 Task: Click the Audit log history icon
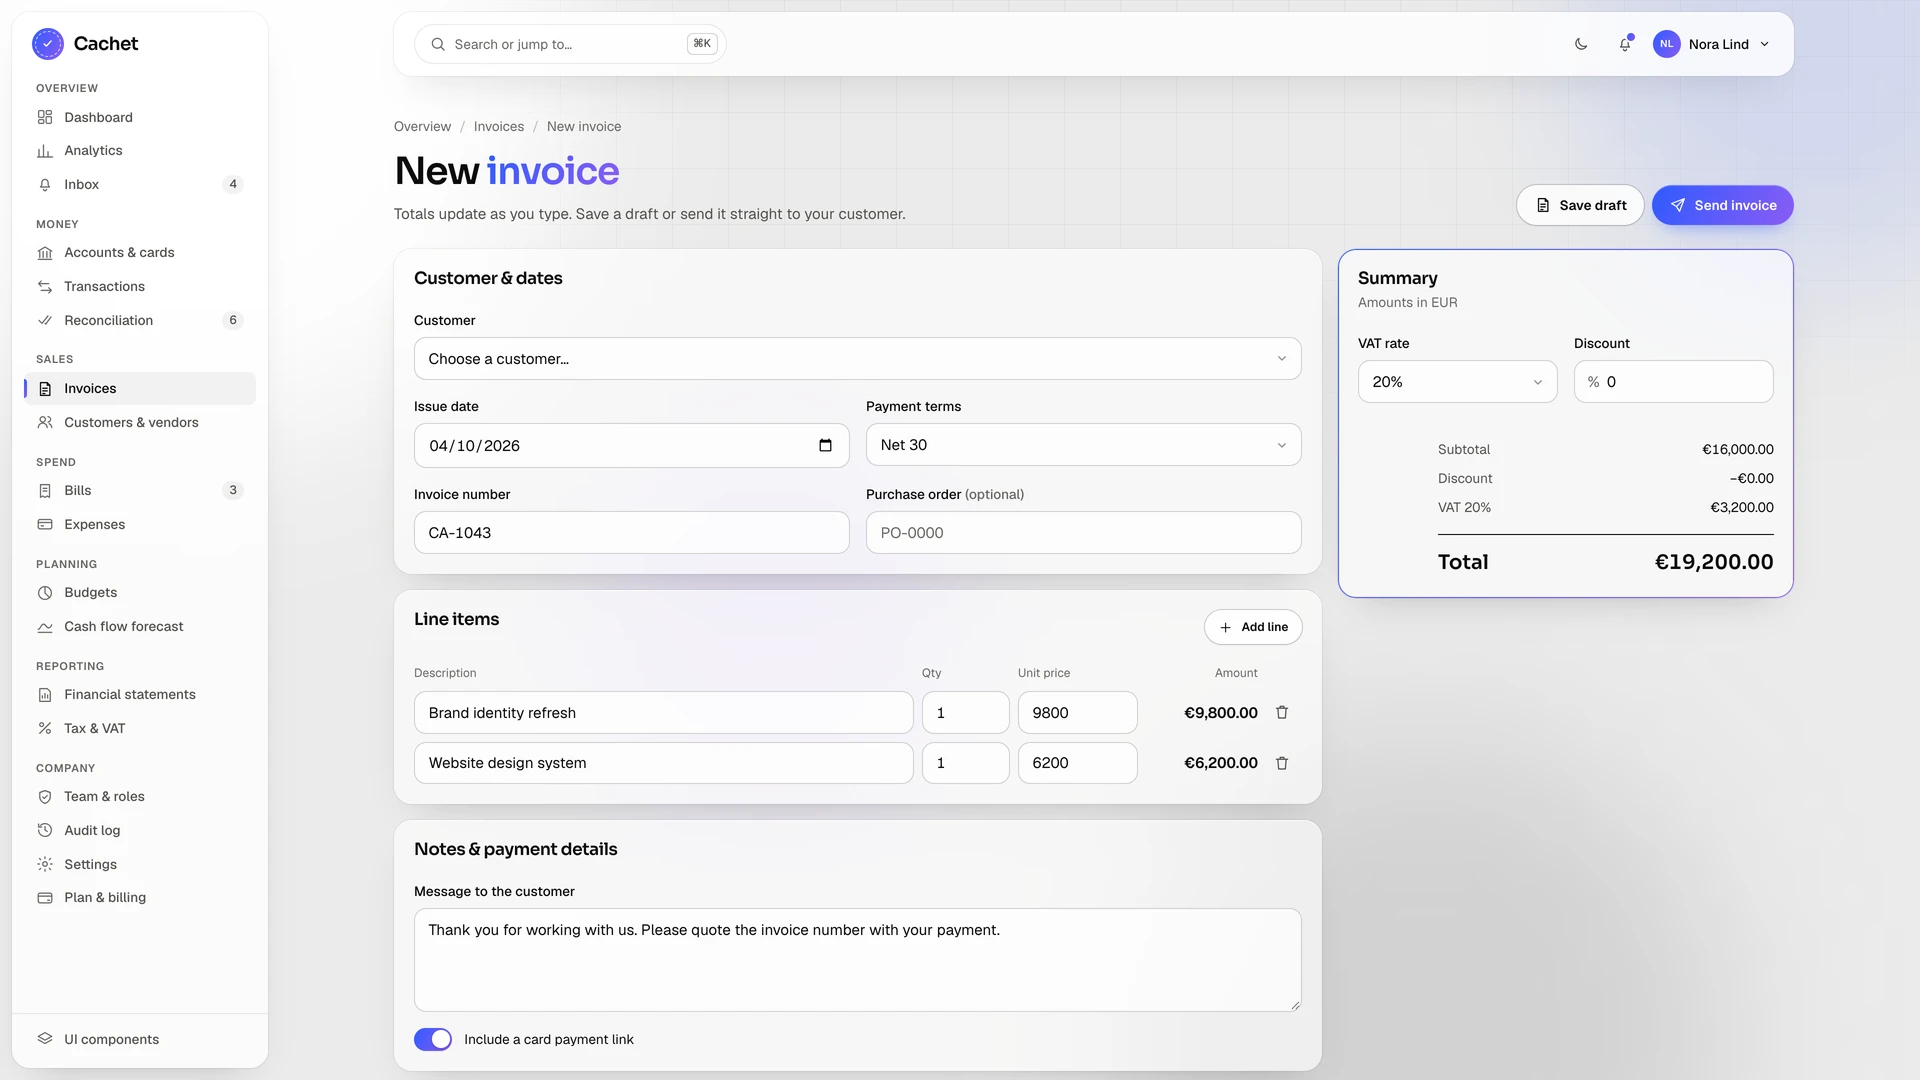(x=45, y=831)
